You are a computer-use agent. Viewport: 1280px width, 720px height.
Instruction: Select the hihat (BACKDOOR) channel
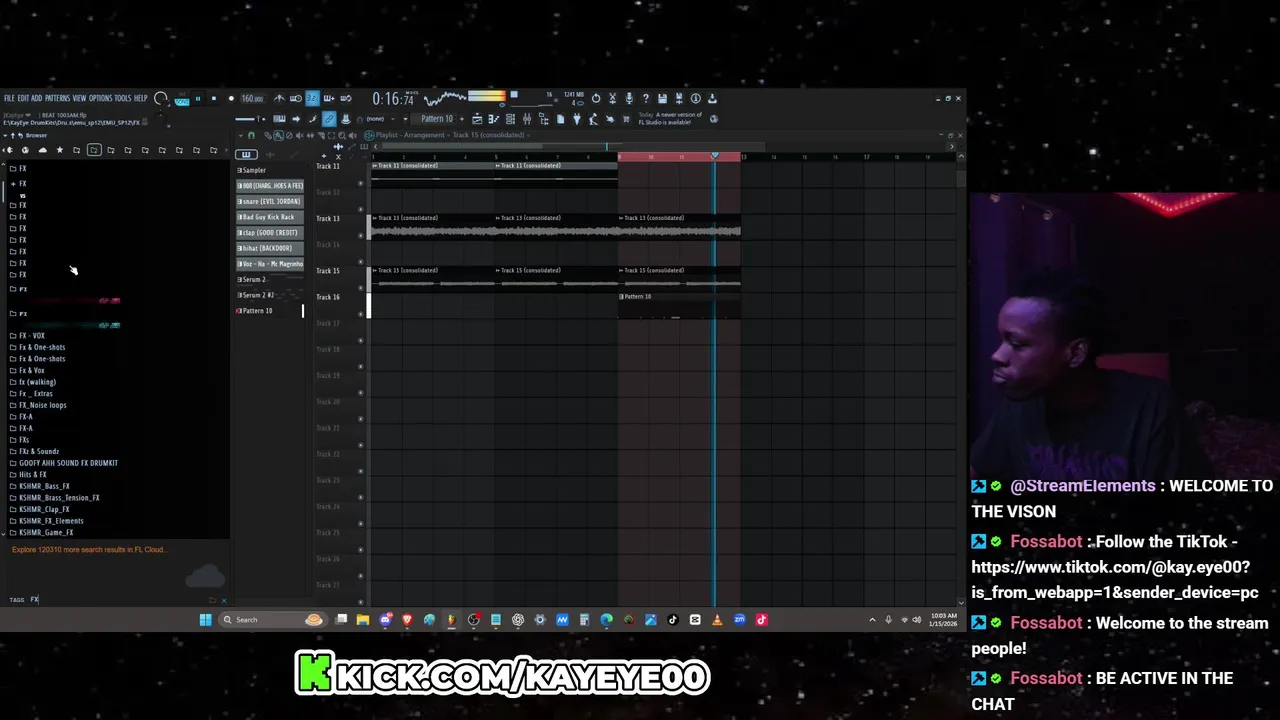click(270, 248)
